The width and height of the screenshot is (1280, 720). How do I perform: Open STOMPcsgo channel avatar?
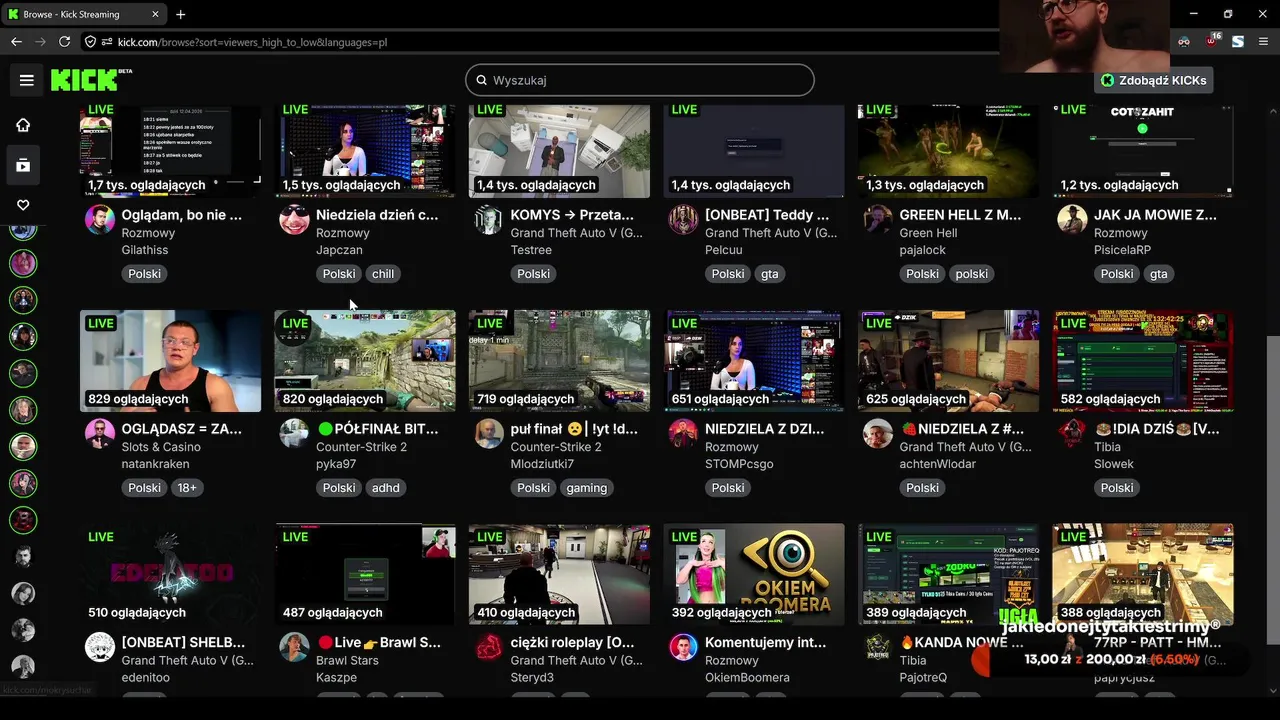coord(683,433)
